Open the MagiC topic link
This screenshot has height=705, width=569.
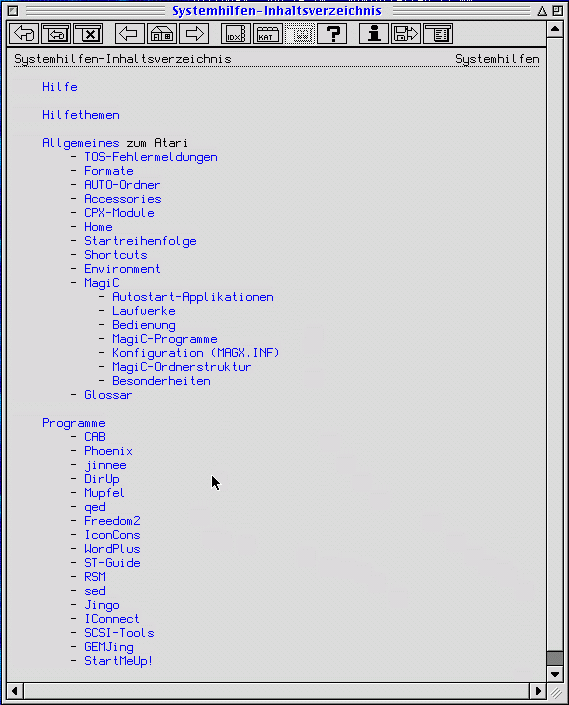102,283
